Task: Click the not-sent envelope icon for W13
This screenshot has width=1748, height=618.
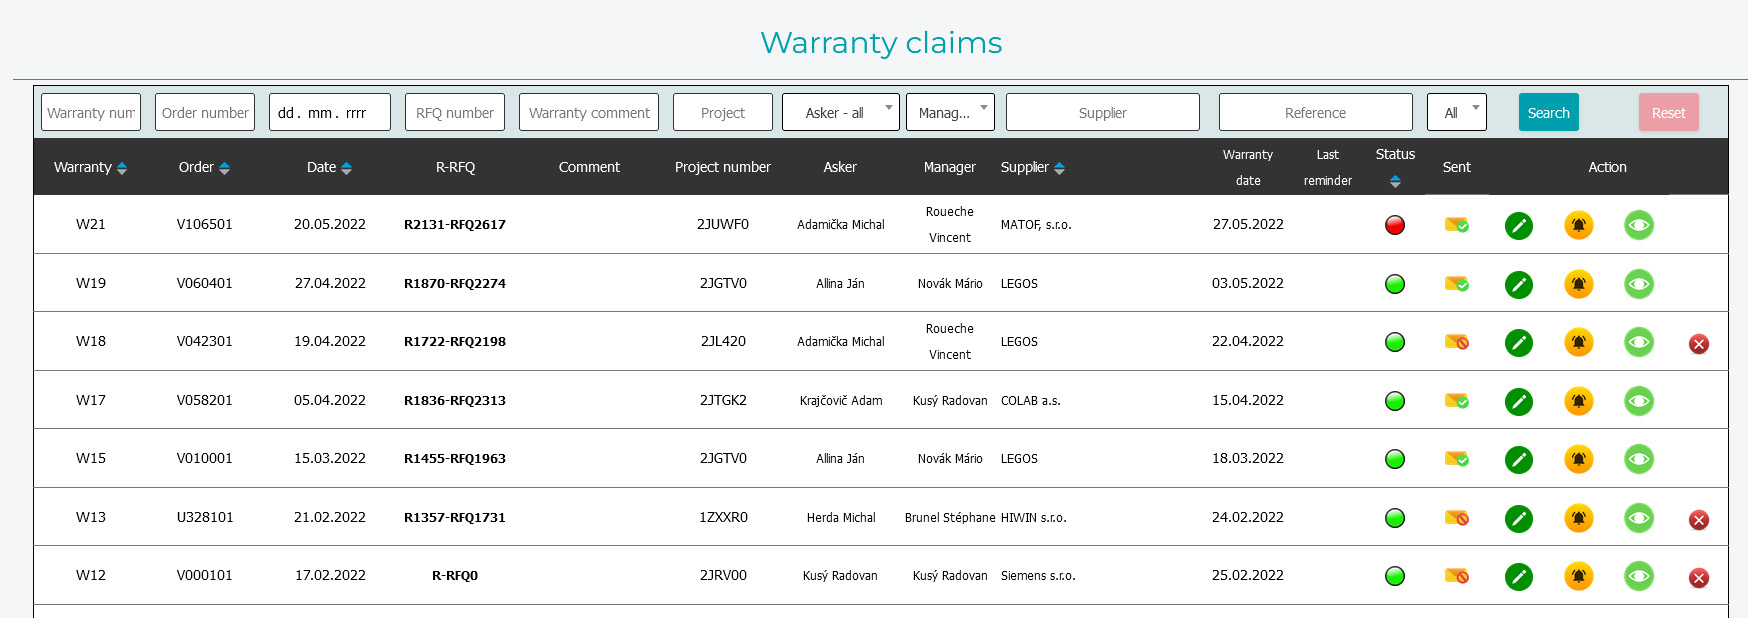Action: (x=1456, y=518)
